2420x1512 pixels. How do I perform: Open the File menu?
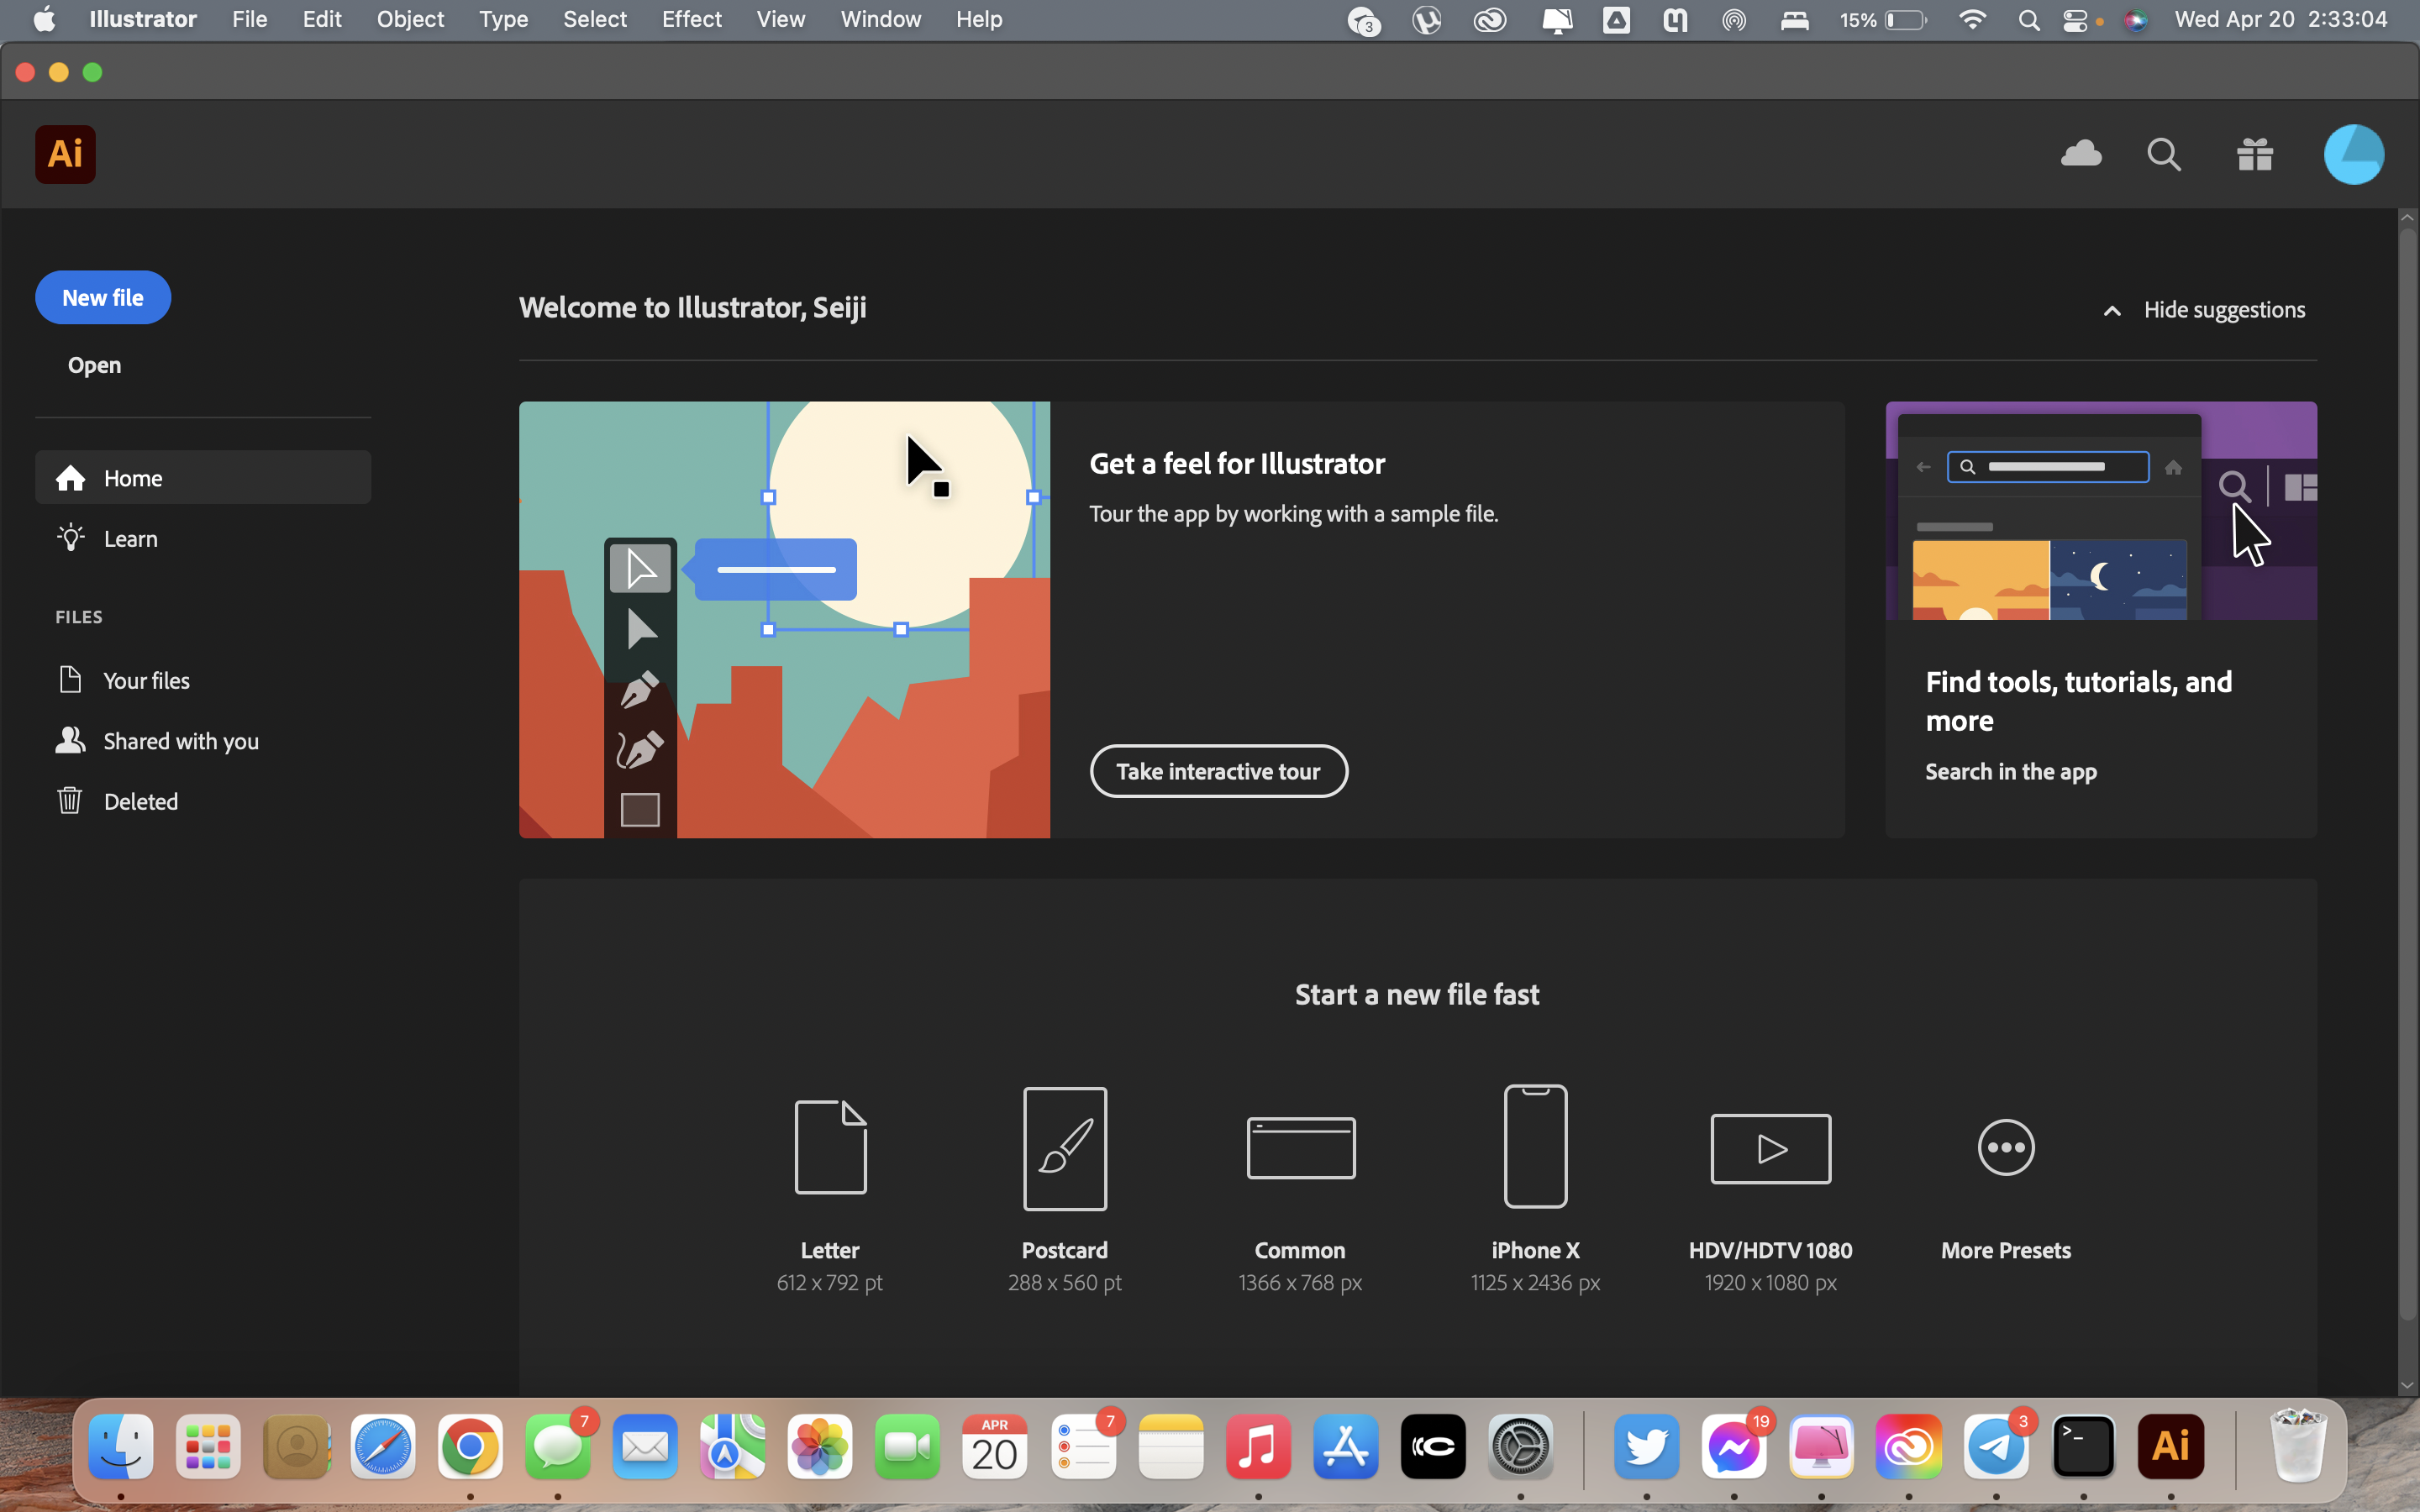tap(248, 19)
